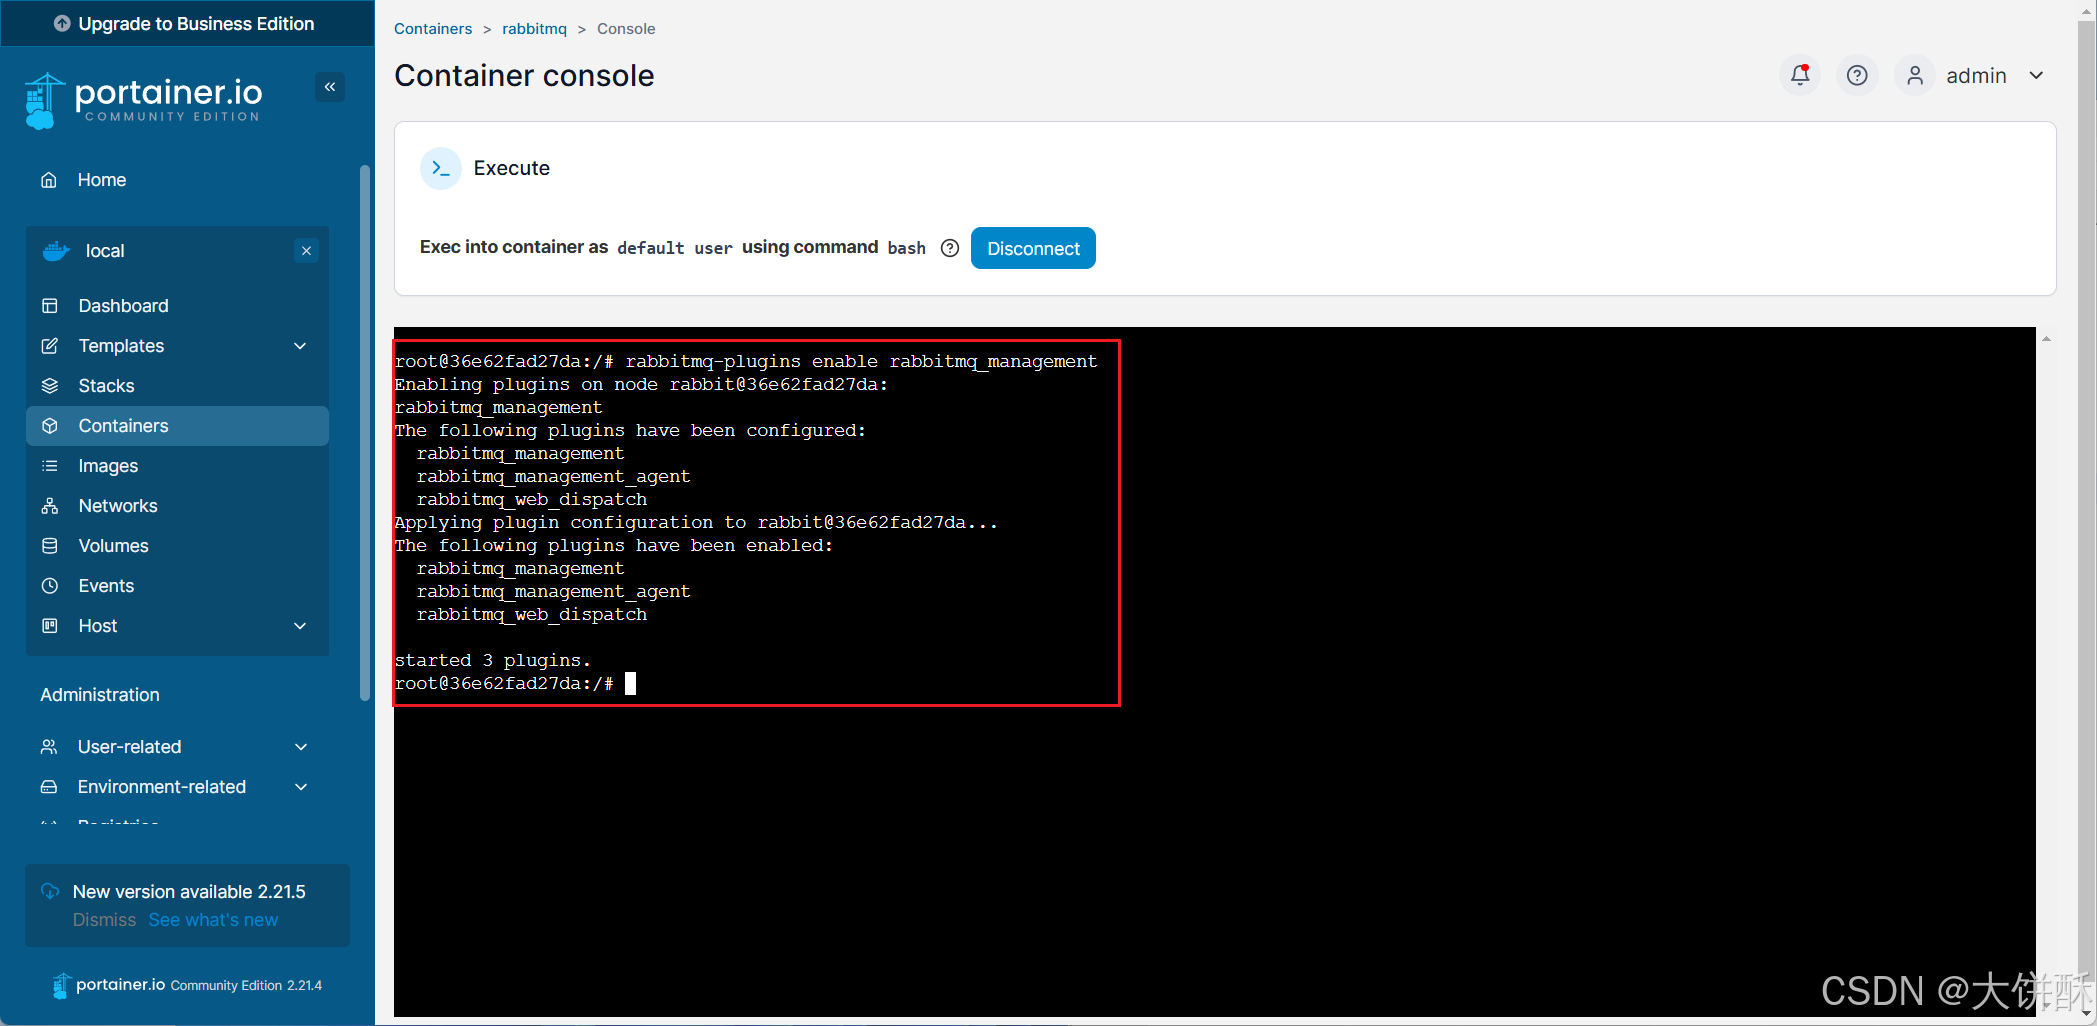
Task: Click the Upgrade arrow icon
Action: (62, 23)
